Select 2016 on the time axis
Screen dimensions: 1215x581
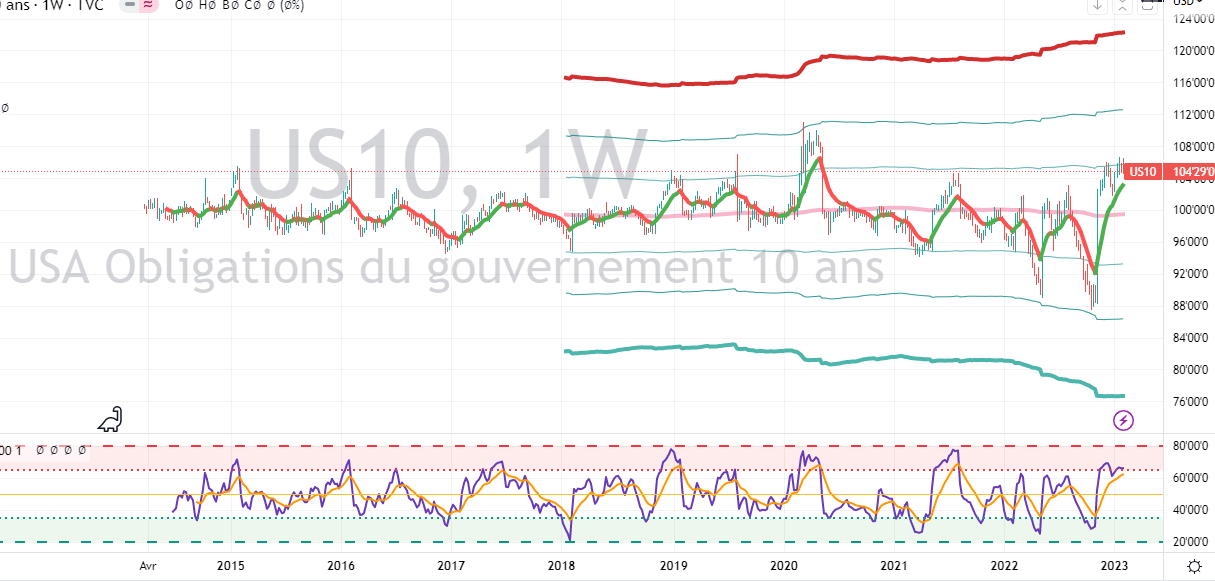[x=340, y=564]
